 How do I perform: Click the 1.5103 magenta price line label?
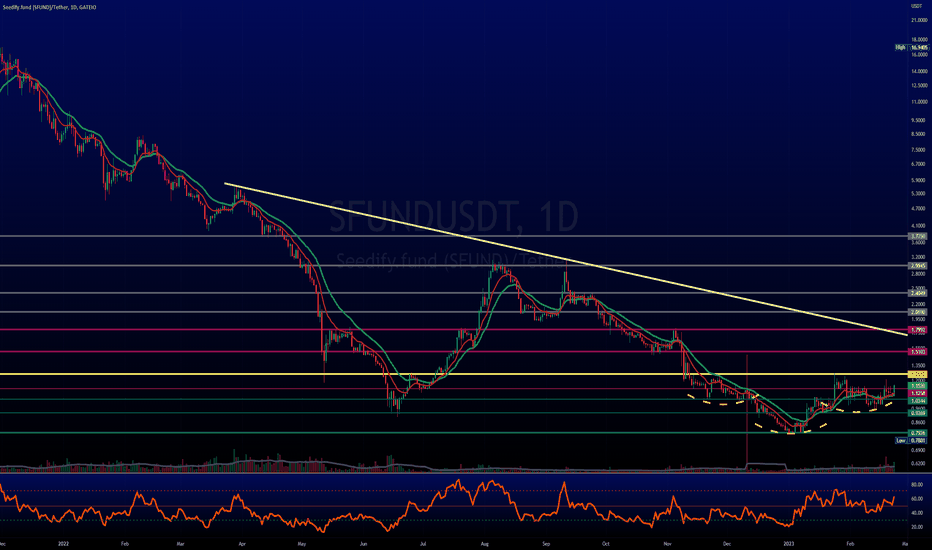click(x=918, y=352)
